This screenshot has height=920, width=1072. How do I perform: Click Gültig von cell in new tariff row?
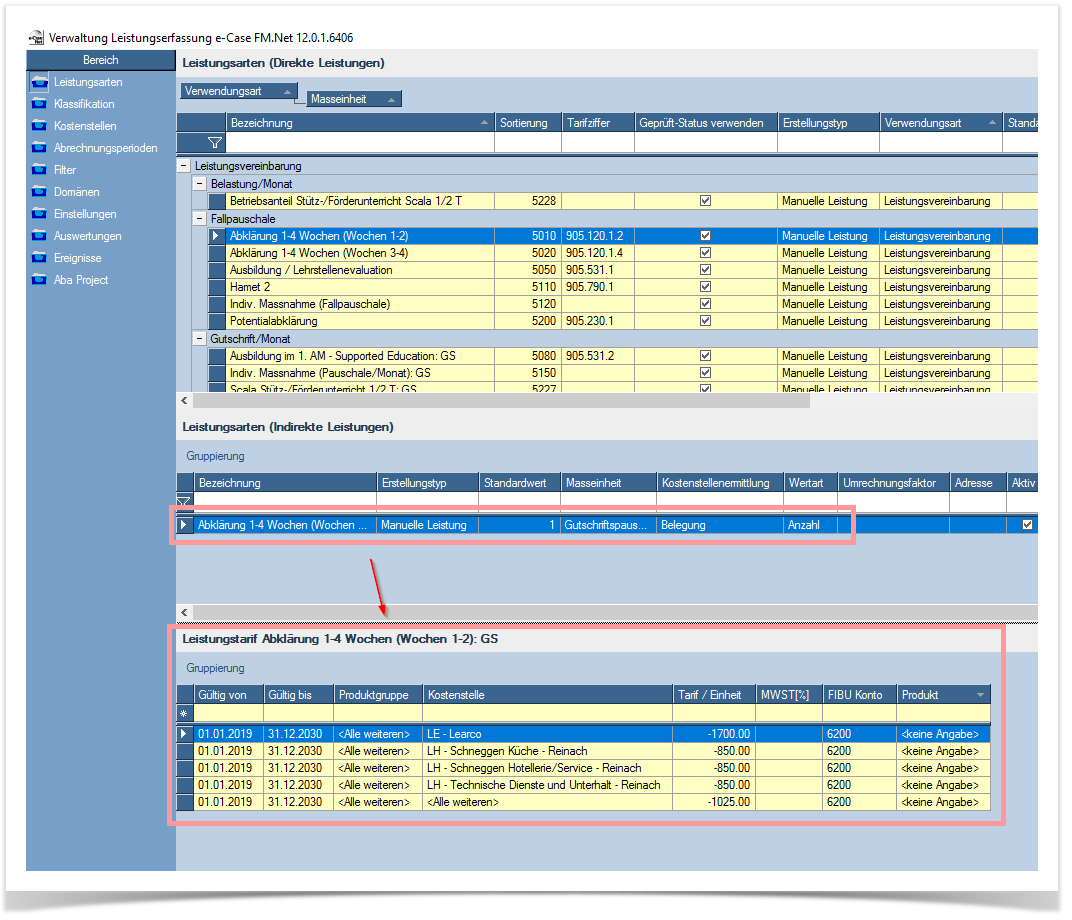coord(228,714)
